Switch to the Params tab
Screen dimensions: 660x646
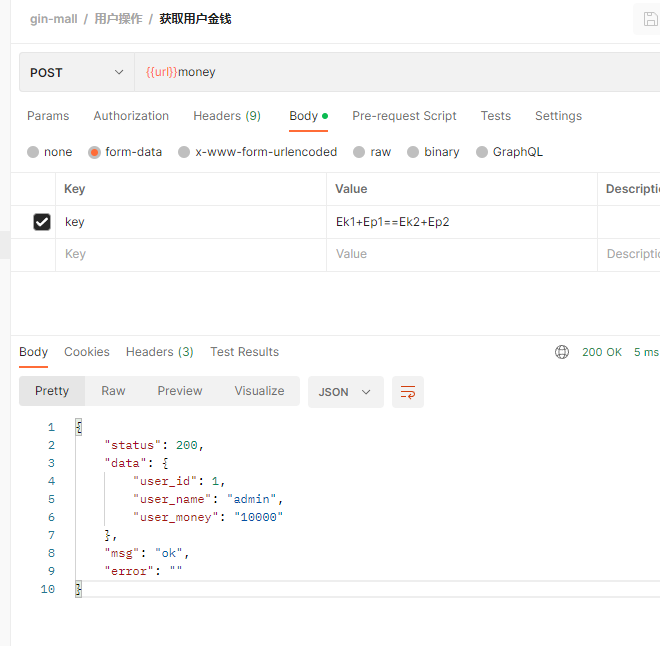coord(47,116)
